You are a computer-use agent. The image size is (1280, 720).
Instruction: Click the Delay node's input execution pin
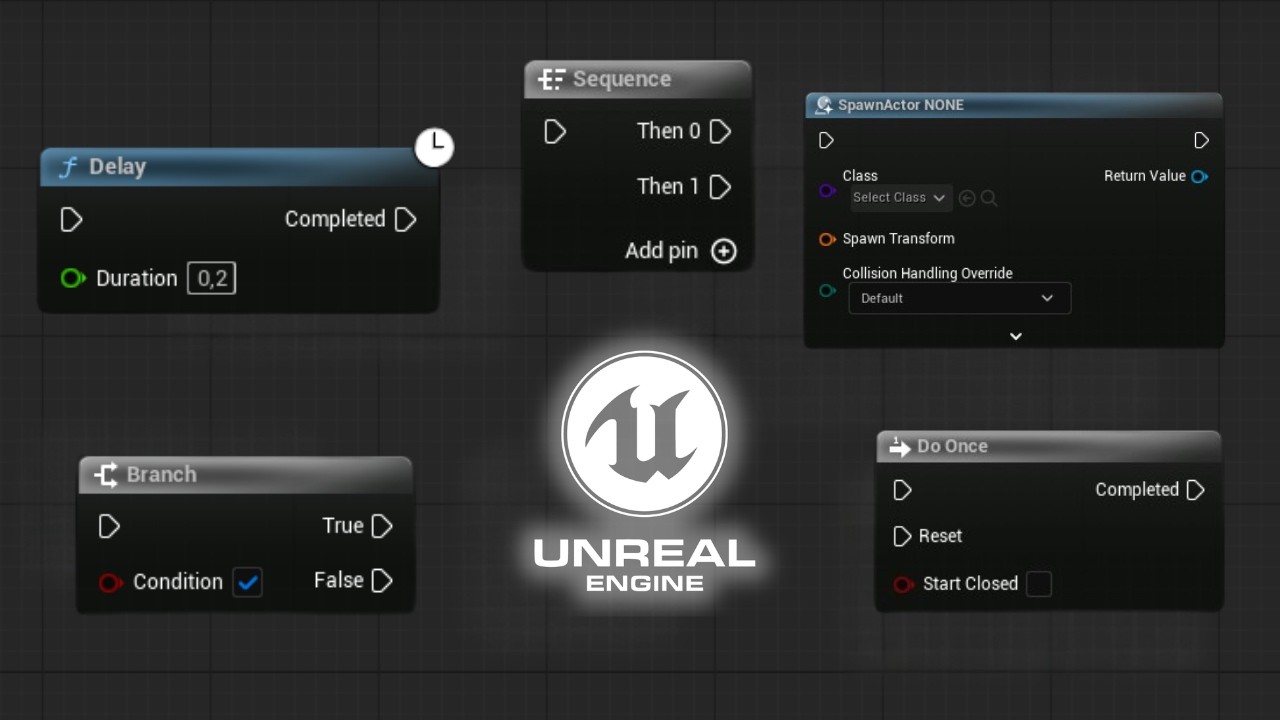tap(71, 219)
